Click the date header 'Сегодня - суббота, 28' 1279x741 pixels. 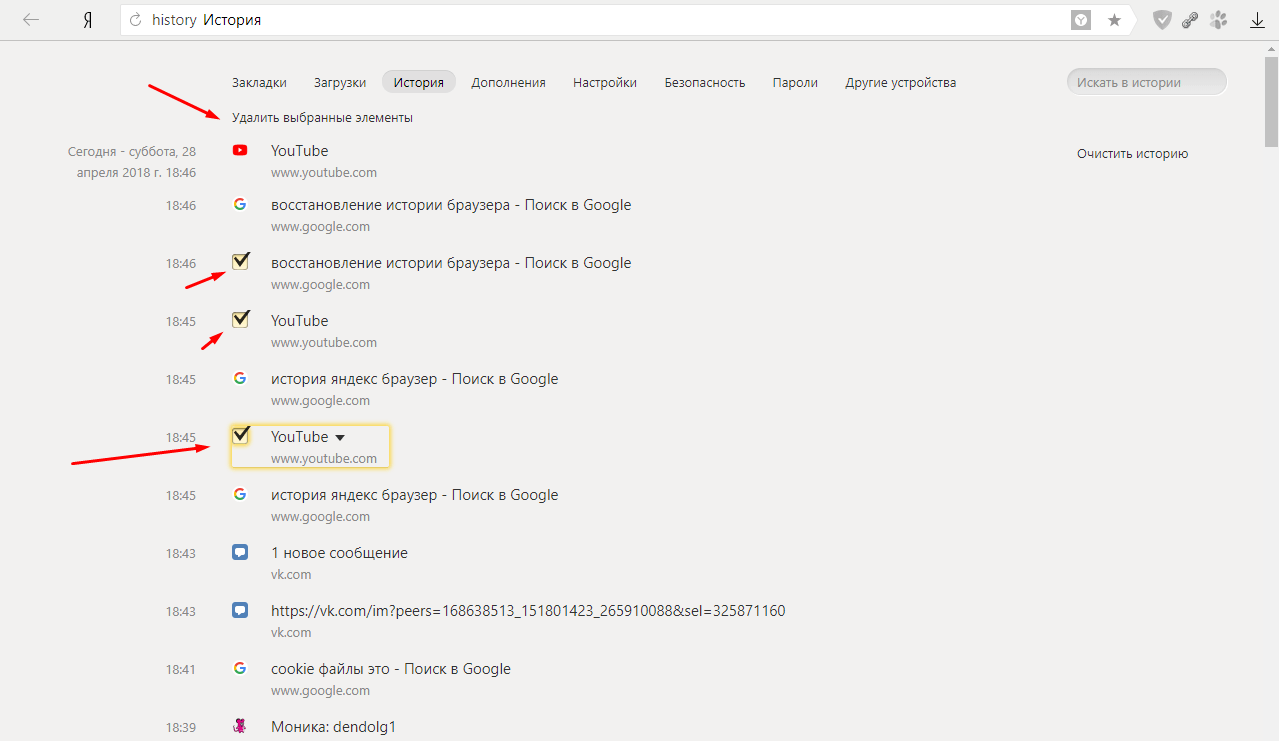click(132, 152)
